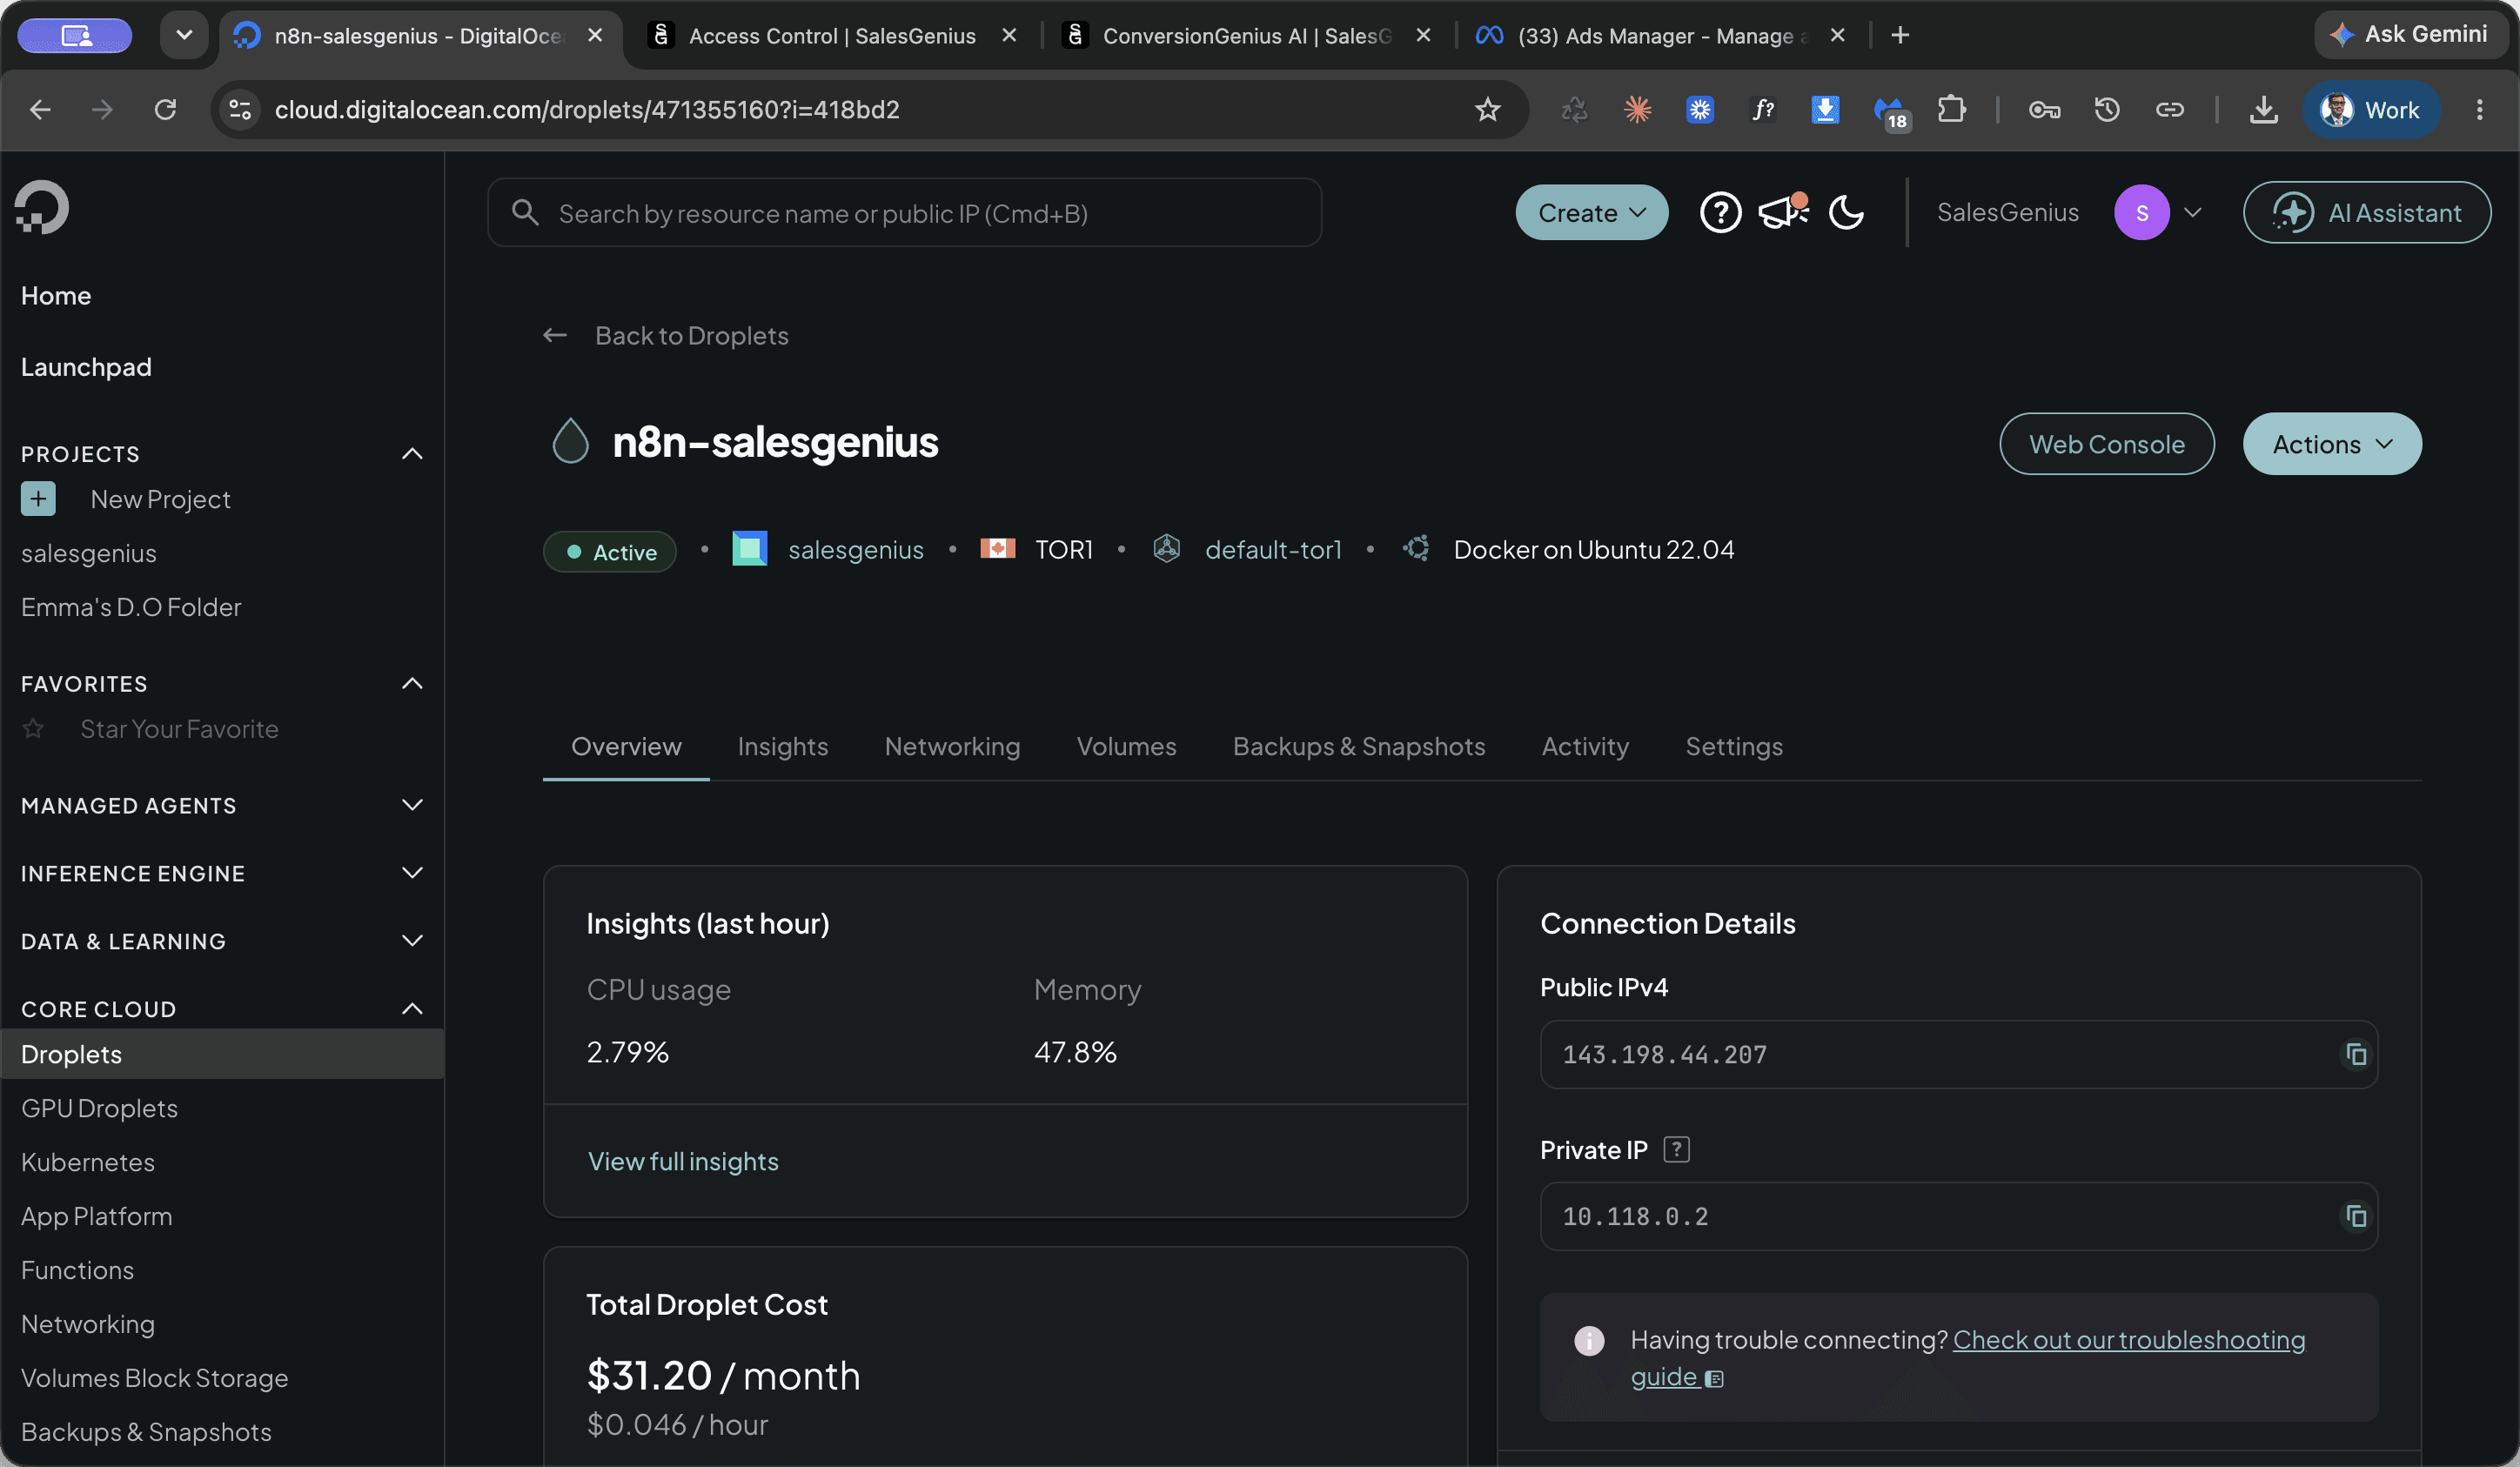Open the help question mark icon
2520x1467 pixels.
coord(1720,213)
